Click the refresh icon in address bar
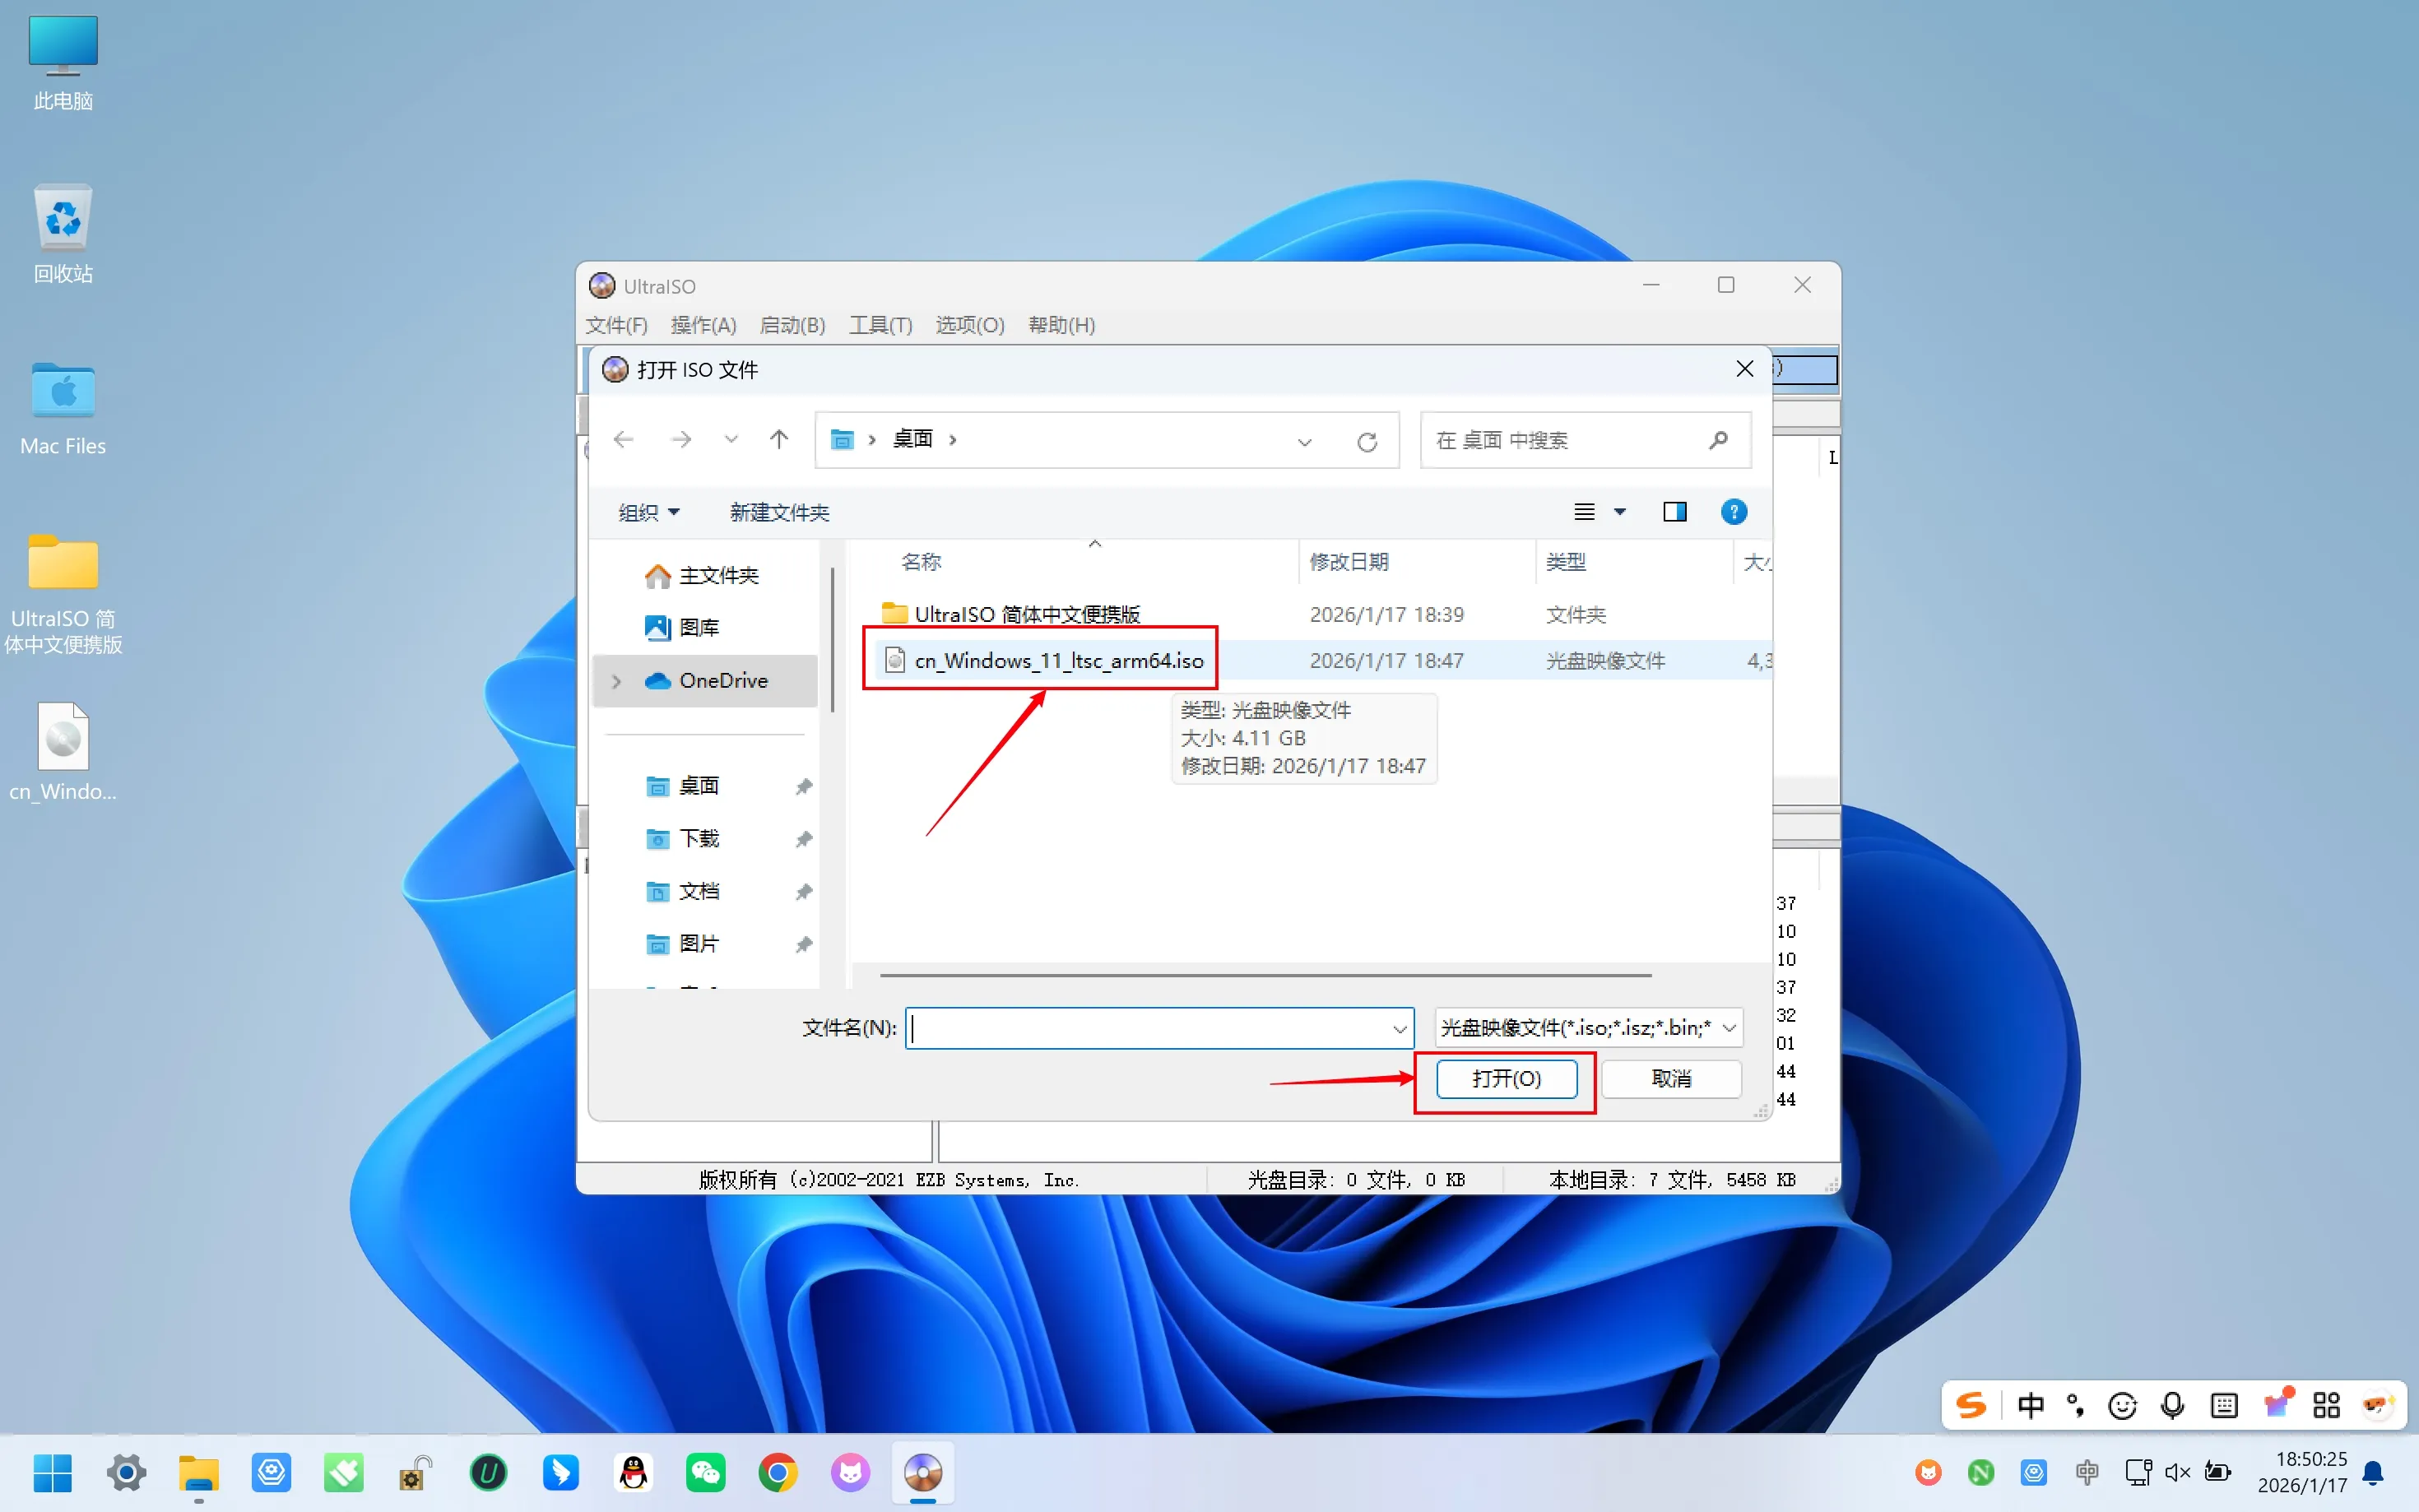Image resolution: width=2419 pixels, height=1512 pixels. click(1366, 441)
